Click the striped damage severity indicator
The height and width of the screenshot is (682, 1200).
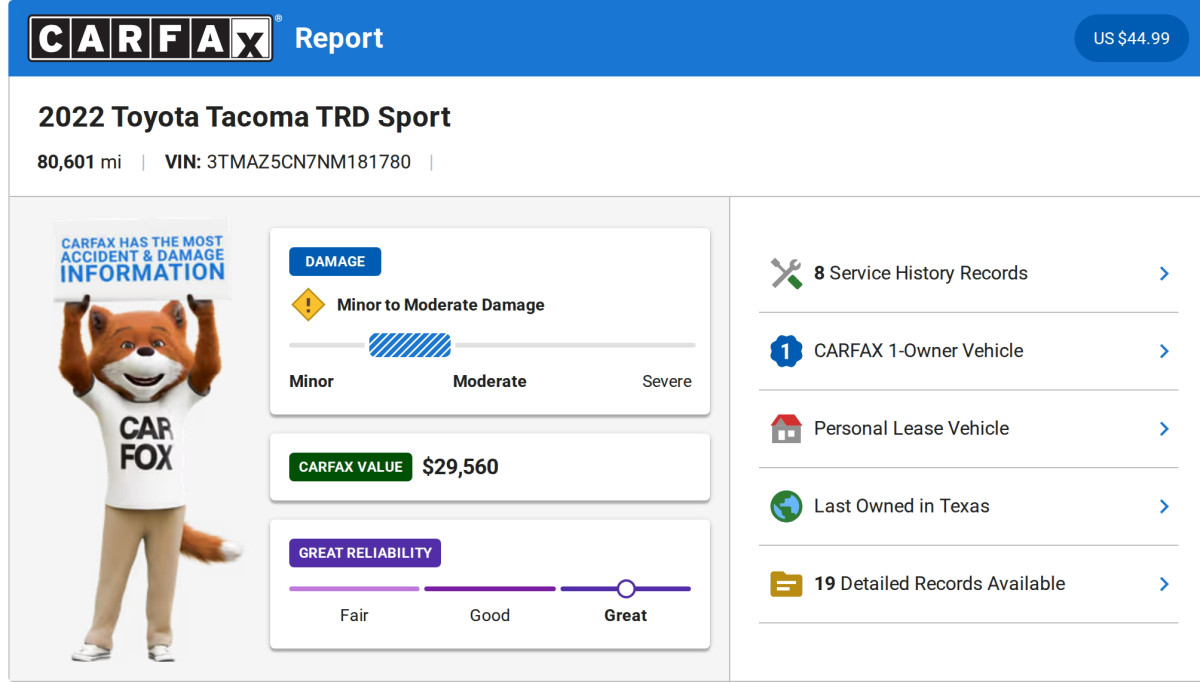tap(410, 345)
